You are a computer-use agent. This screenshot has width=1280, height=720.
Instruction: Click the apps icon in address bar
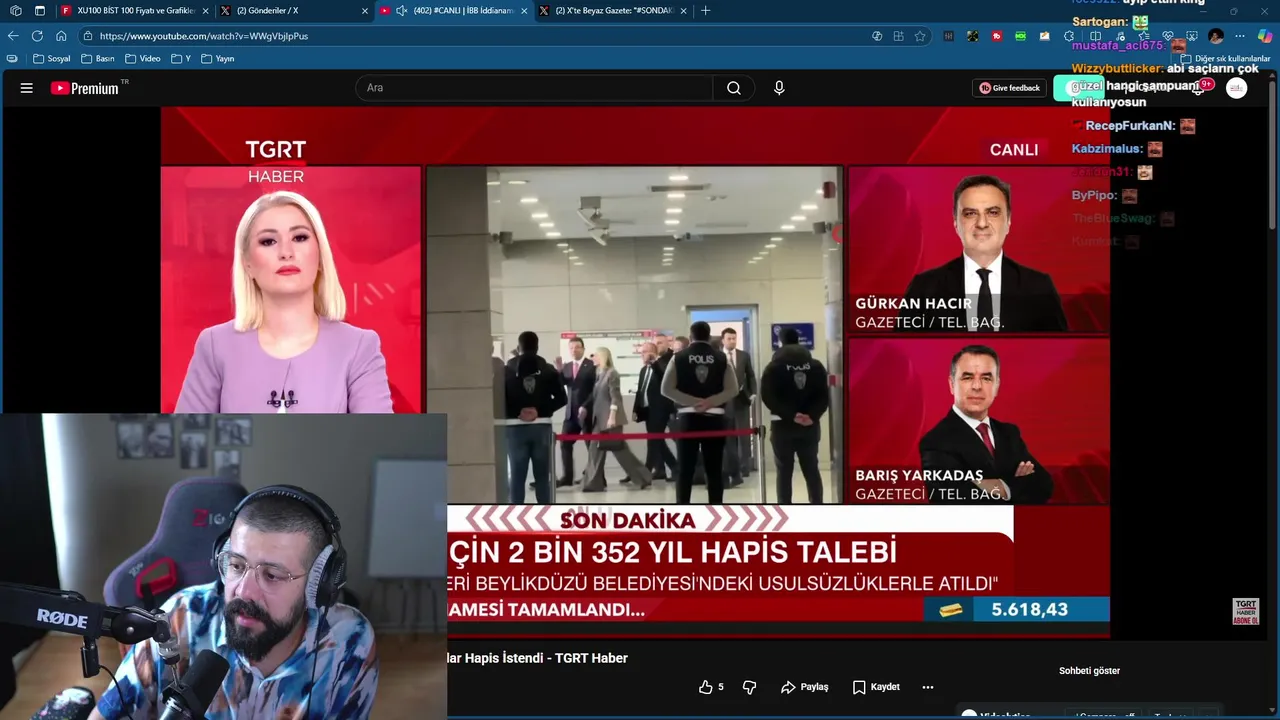tap(898, 36)
